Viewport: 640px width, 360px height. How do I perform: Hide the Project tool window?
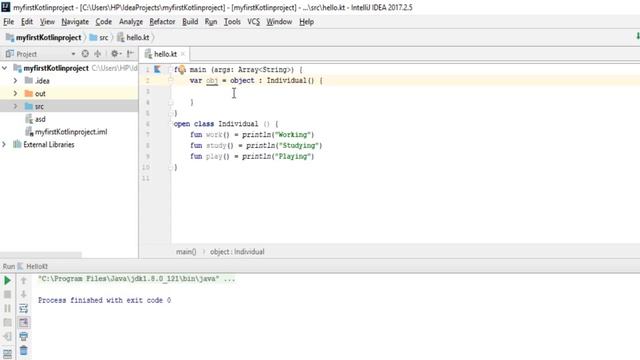click(130, 53)
